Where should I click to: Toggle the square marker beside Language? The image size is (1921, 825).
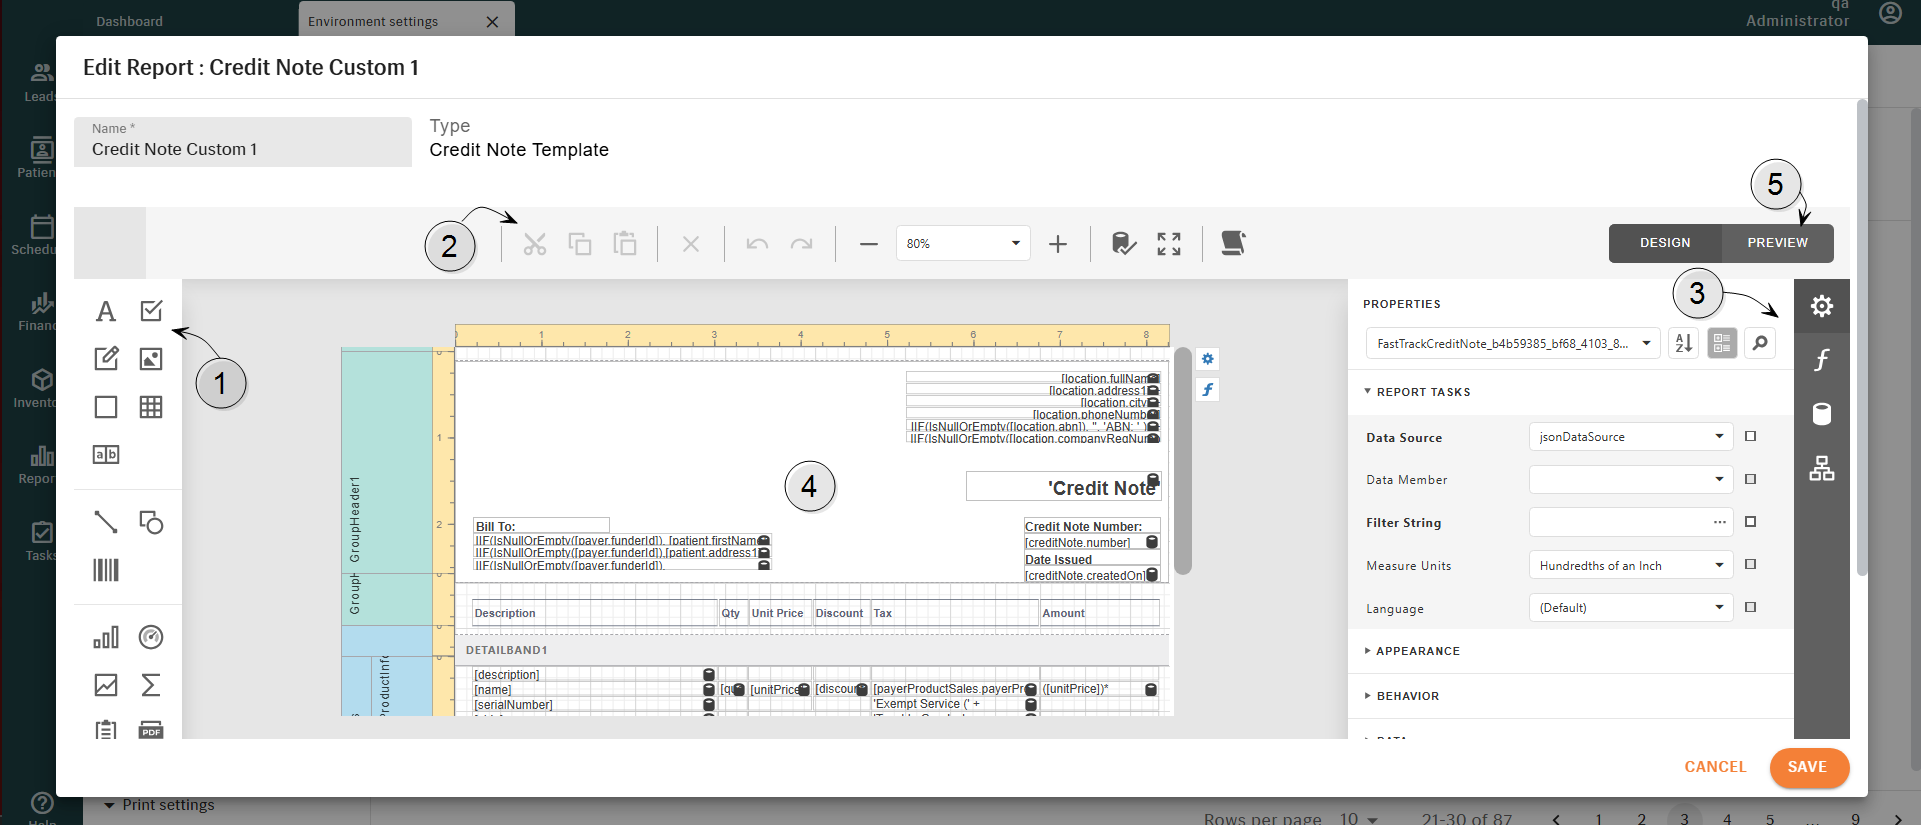pos(1750,607)
